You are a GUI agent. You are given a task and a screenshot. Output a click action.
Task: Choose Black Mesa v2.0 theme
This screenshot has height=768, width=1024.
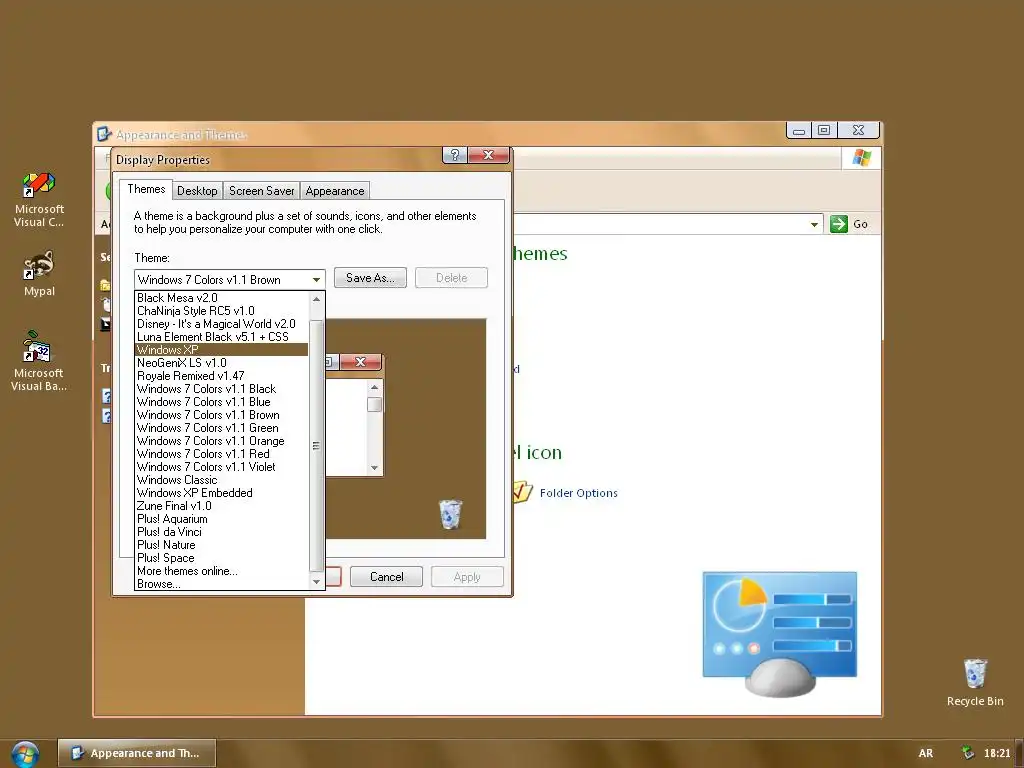click(221, 298)
